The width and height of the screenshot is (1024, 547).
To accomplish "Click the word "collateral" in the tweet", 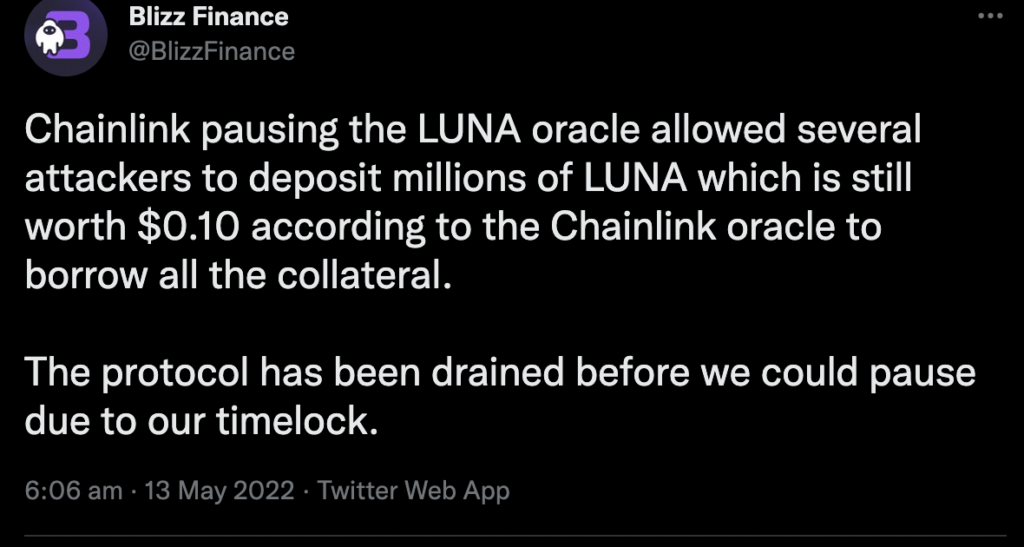I will click(x=360, y=275).
